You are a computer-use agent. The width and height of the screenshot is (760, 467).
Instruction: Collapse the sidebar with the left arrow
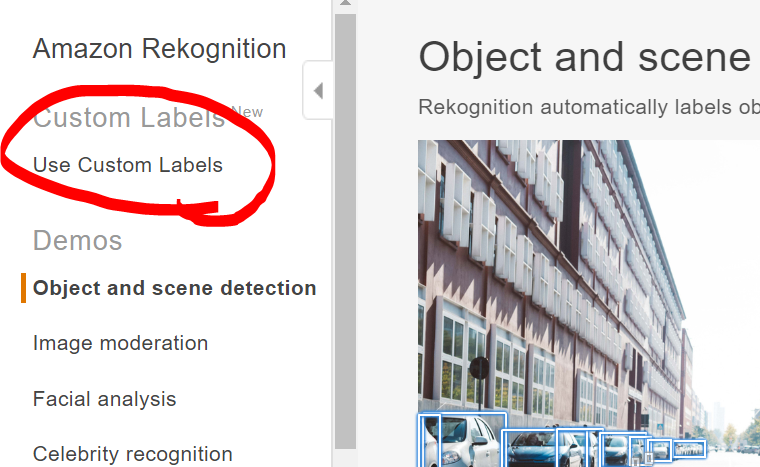pyautogui.click(x=318, y=91)
